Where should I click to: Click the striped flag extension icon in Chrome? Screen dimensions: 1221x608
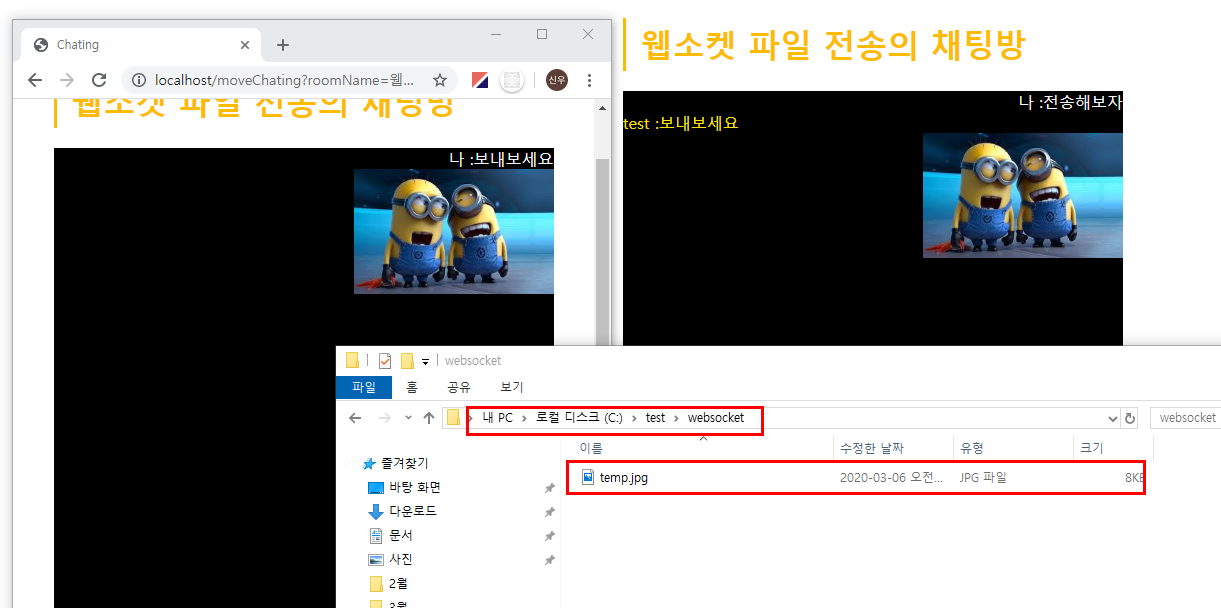click(480, 80)
